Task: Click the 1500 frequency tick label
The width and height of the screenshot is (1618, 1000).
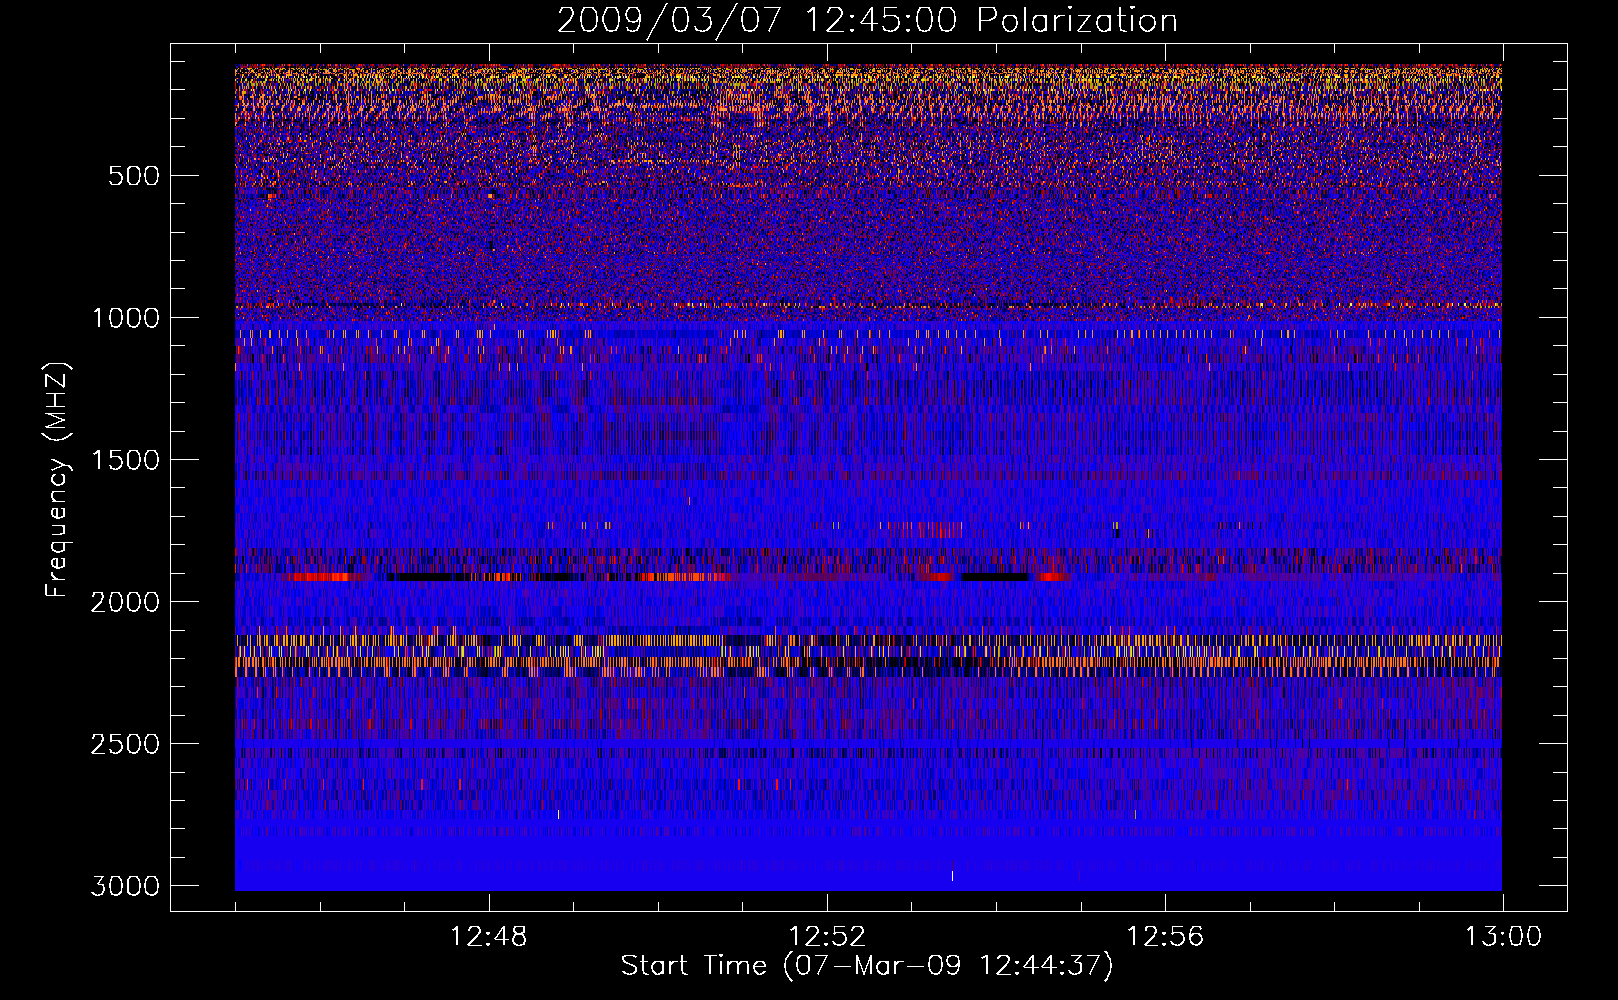Action: pos(125,460)
